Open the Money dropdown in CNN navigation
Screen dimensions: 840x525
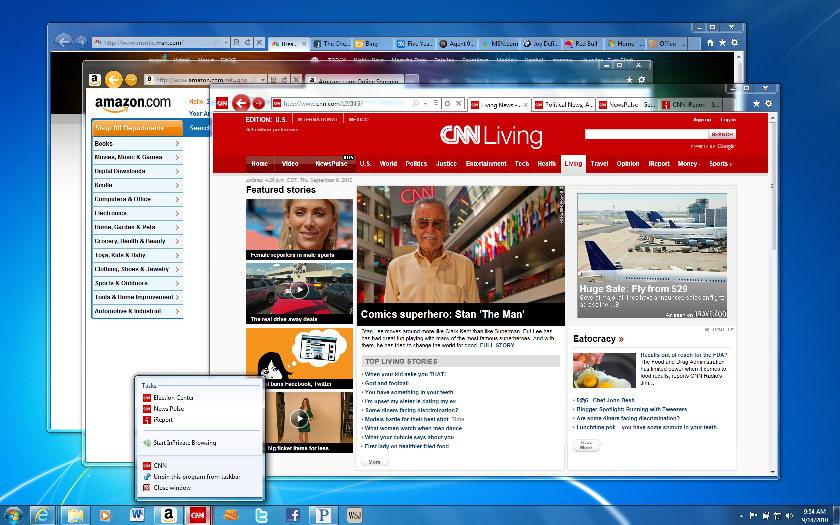[x=688, y=163]
